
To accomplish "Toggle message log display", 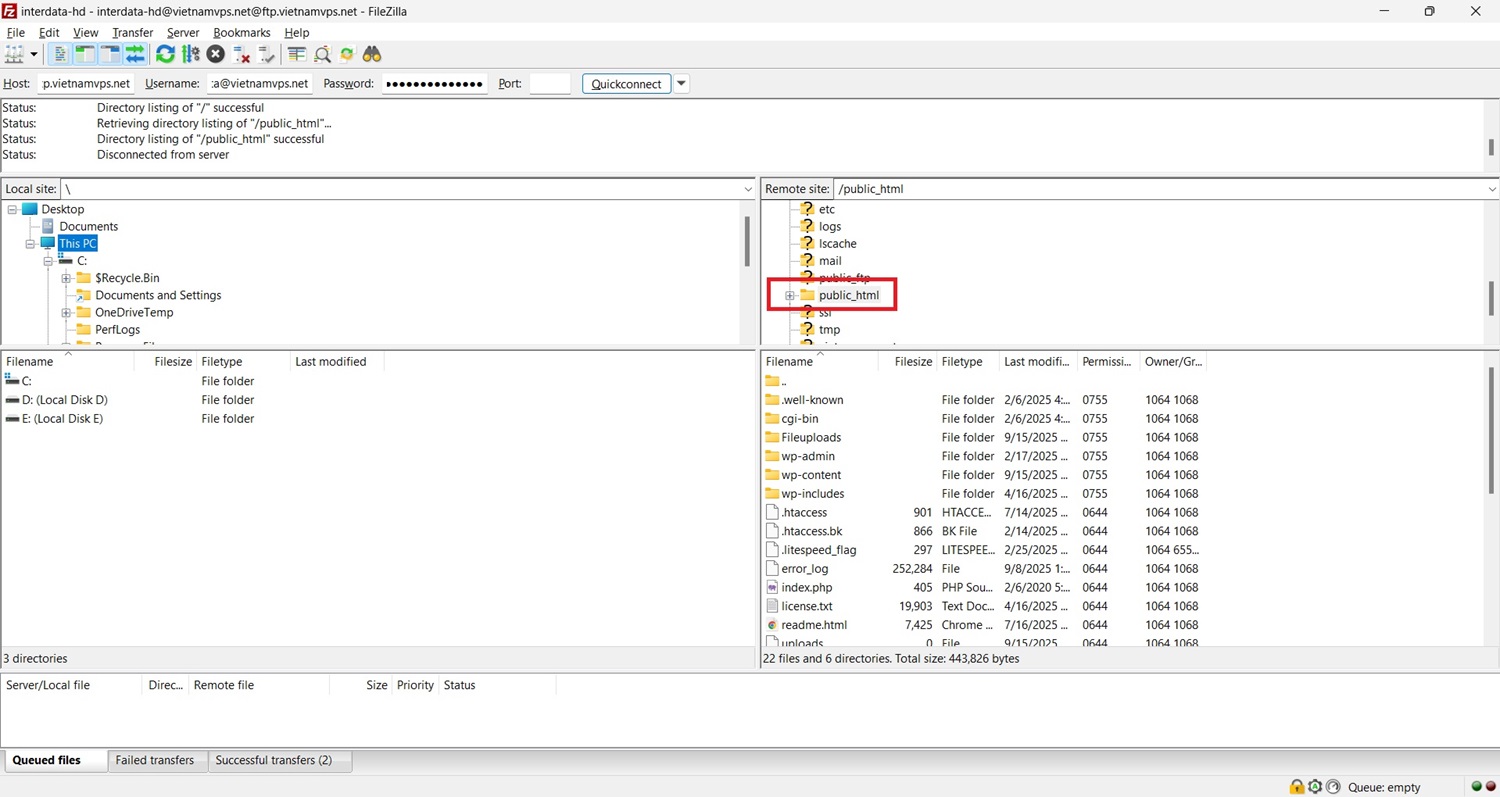I will click(61, 54).
